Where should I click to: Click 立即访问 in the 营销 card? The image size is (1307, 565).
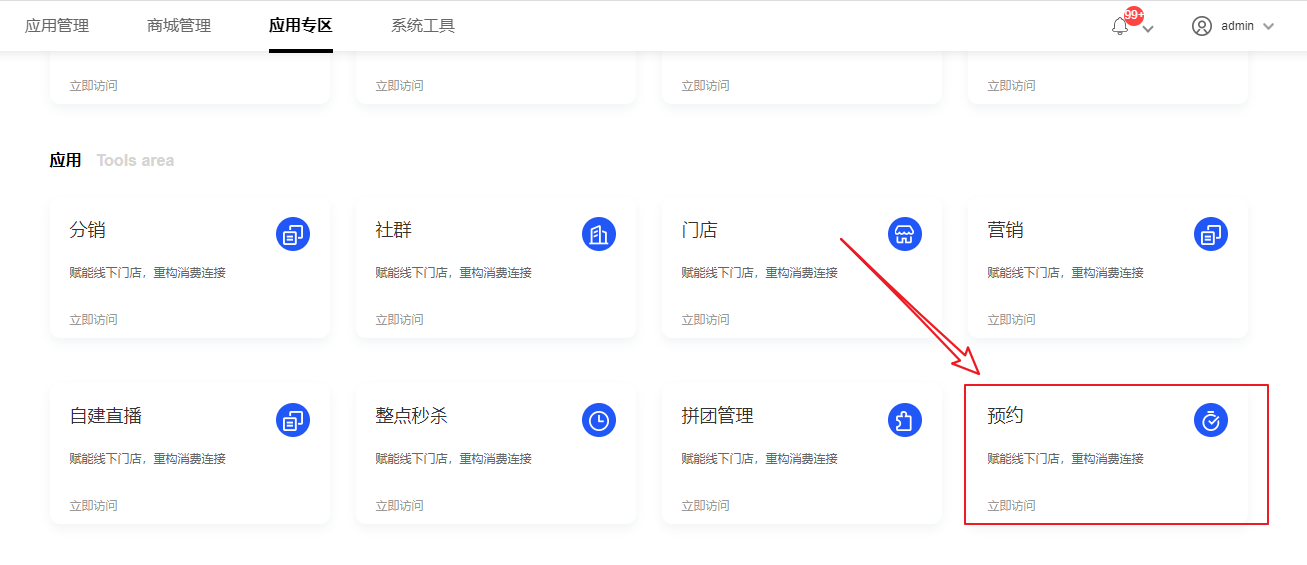pyautogui.click(x=1012, y=320)
